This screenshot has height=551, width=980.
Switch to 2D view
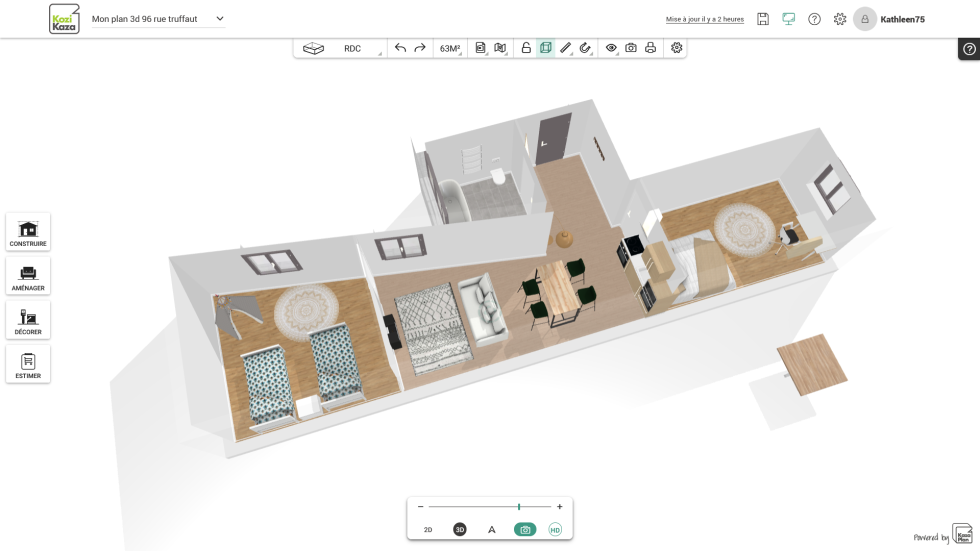pyautogui.click(x=428, y=530)
